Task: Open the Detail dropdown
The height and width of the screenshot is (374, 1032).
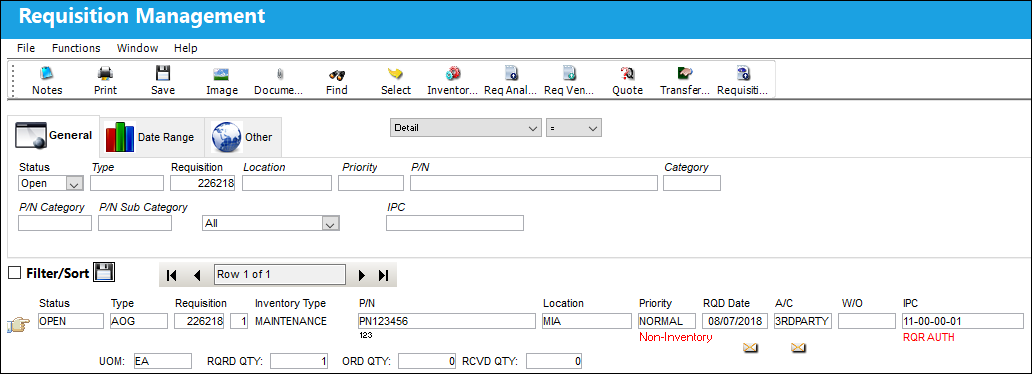Action: tap(465, 128)
